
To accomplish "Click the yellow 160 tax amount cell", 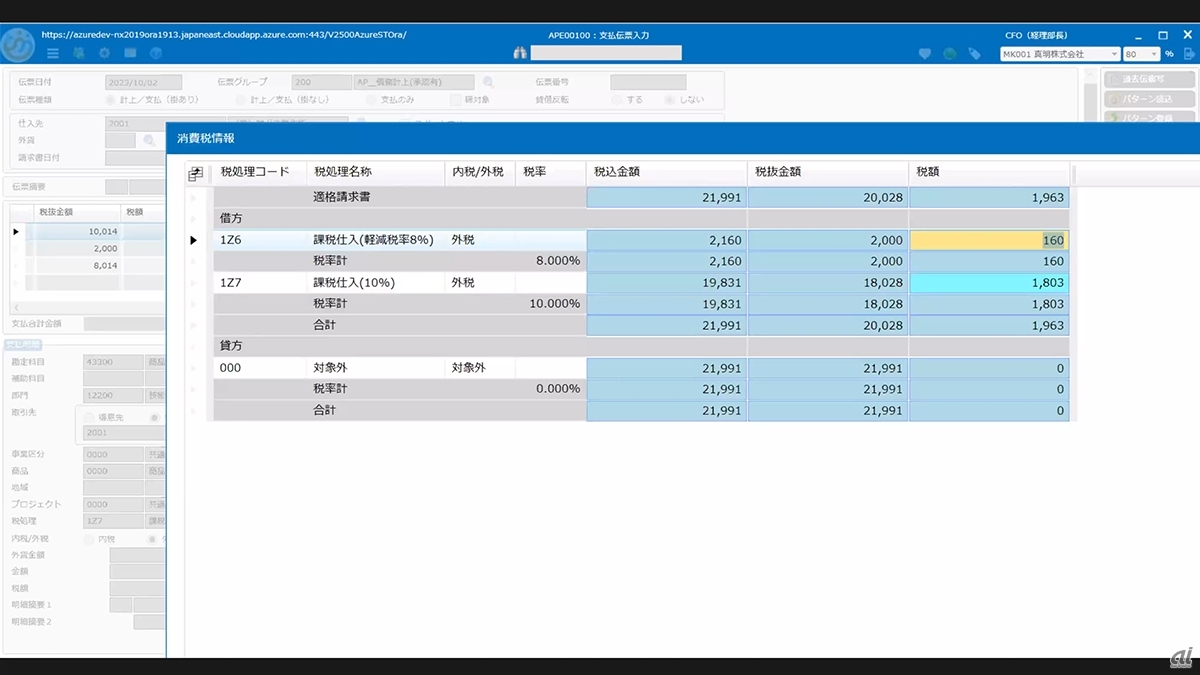I will (988, 240).
